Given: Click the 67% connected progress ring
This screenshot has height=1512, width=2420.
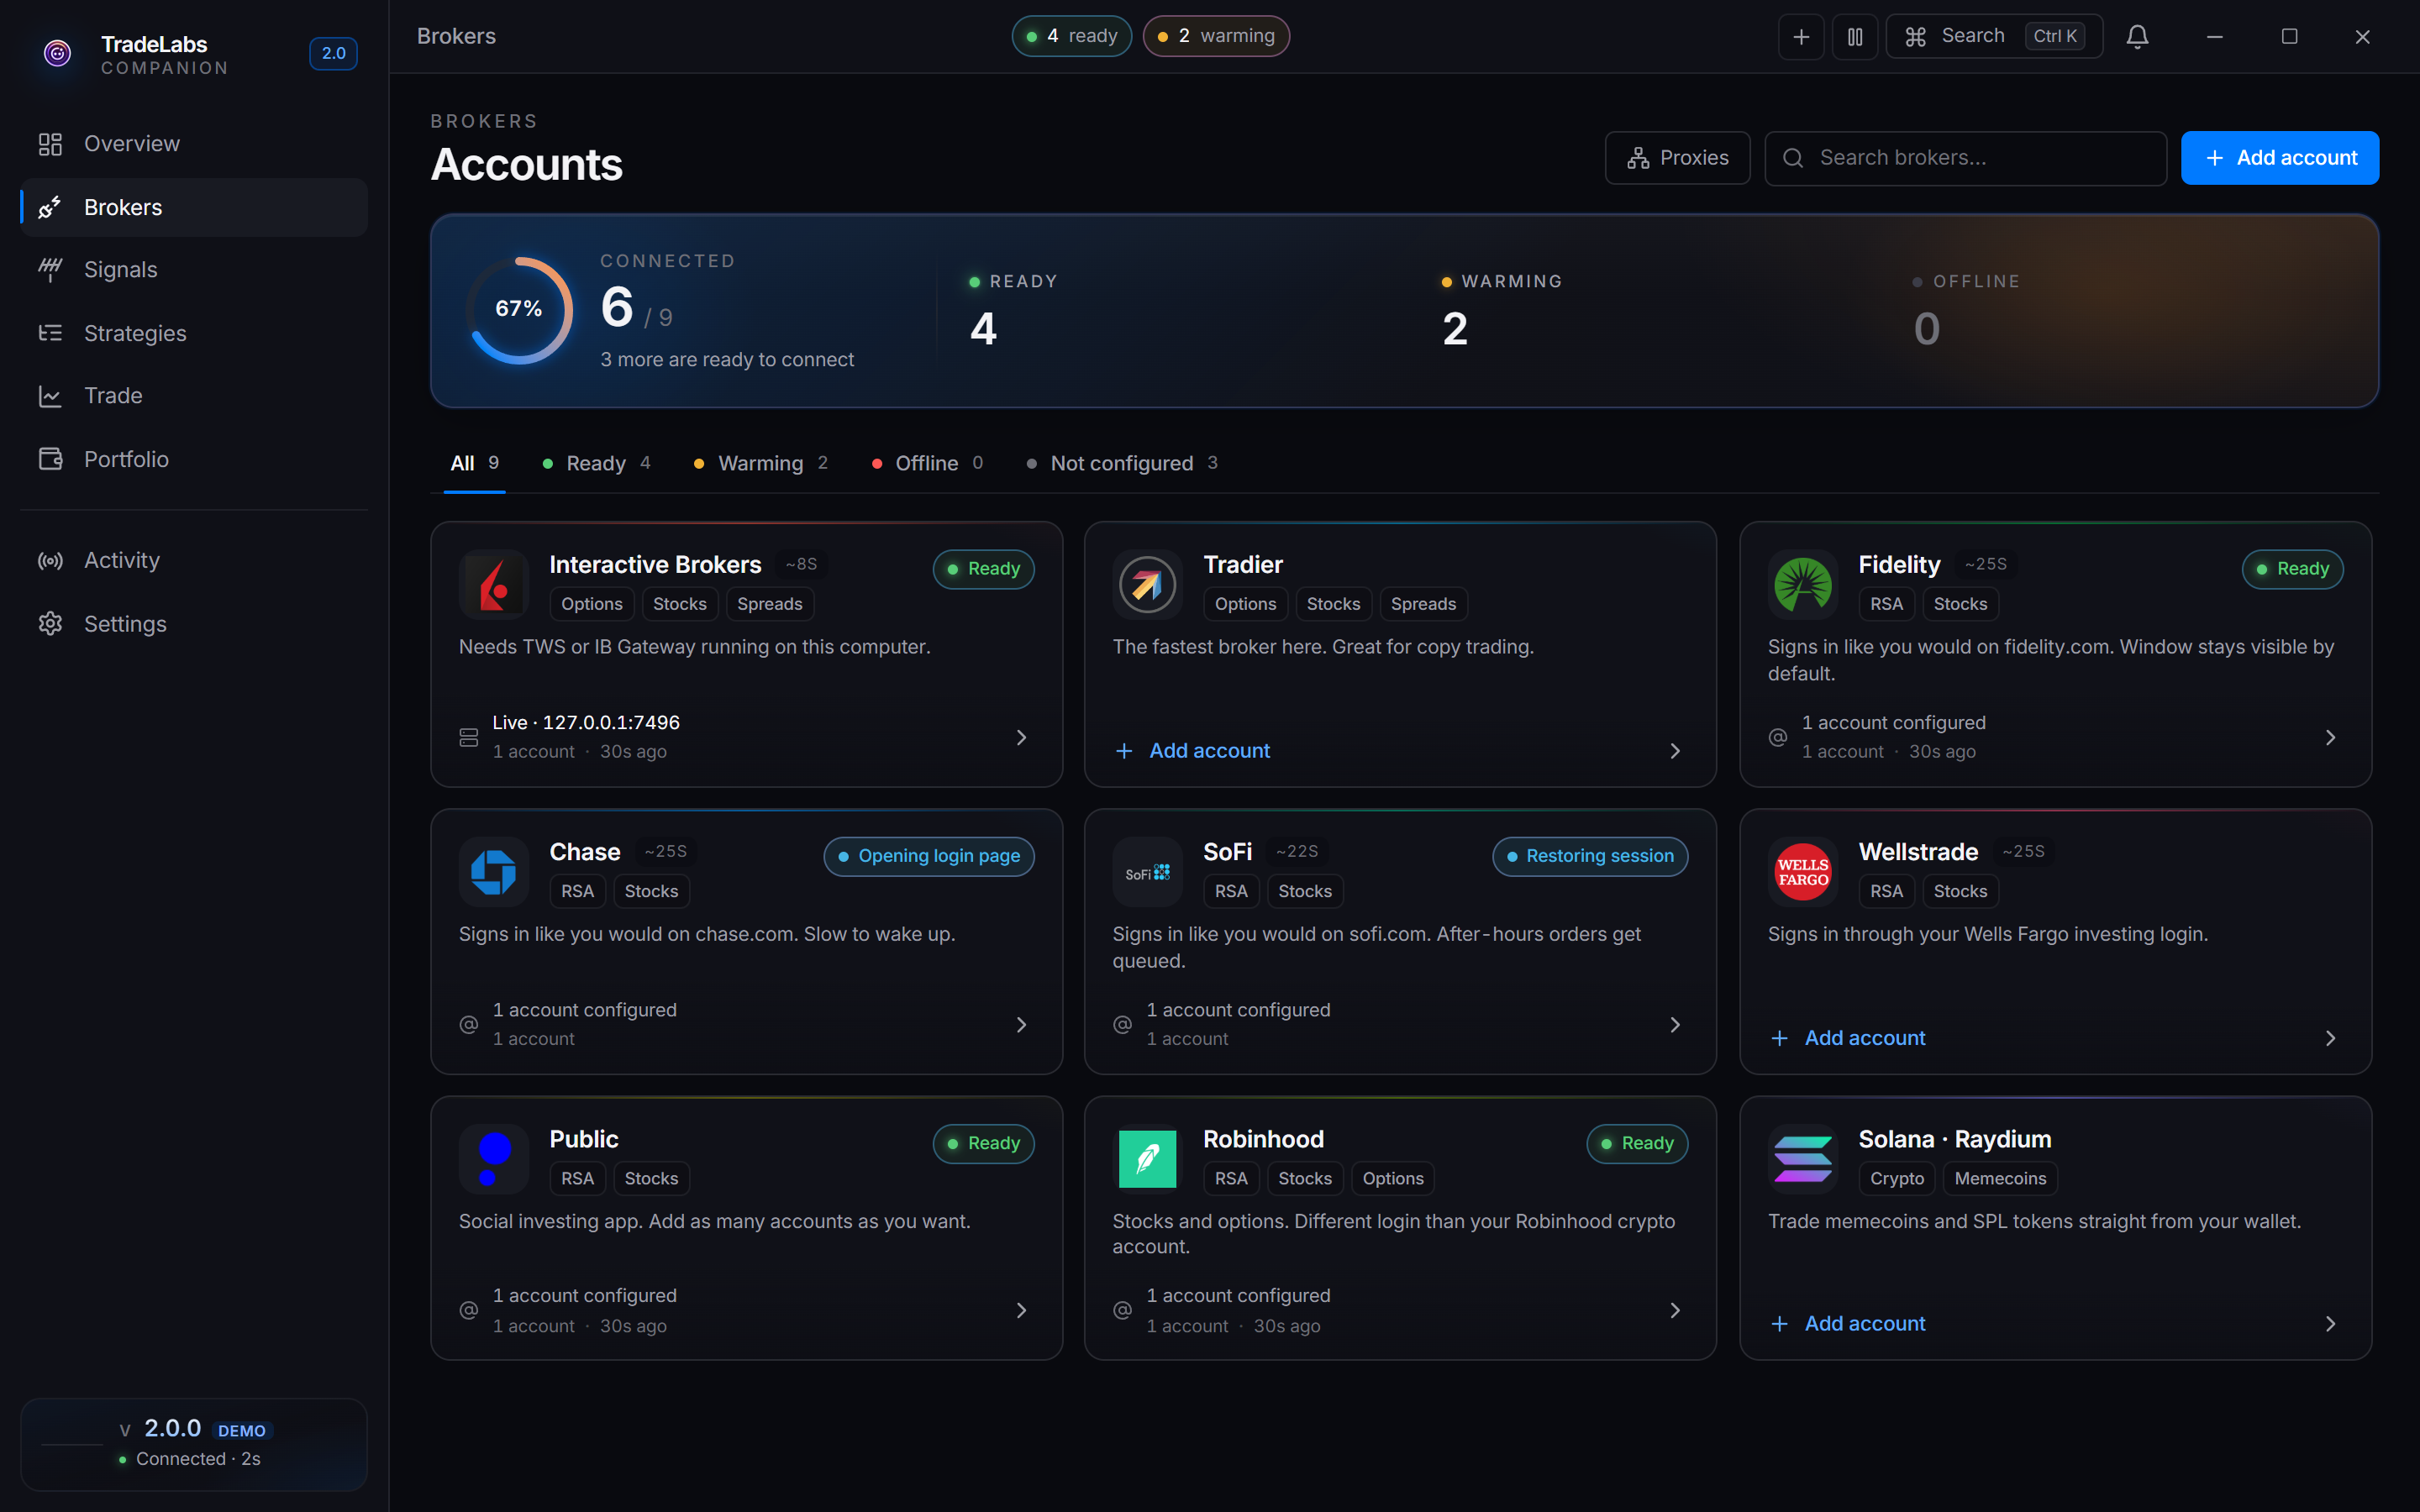Looking at the screenshot, I should pos(519,310).
